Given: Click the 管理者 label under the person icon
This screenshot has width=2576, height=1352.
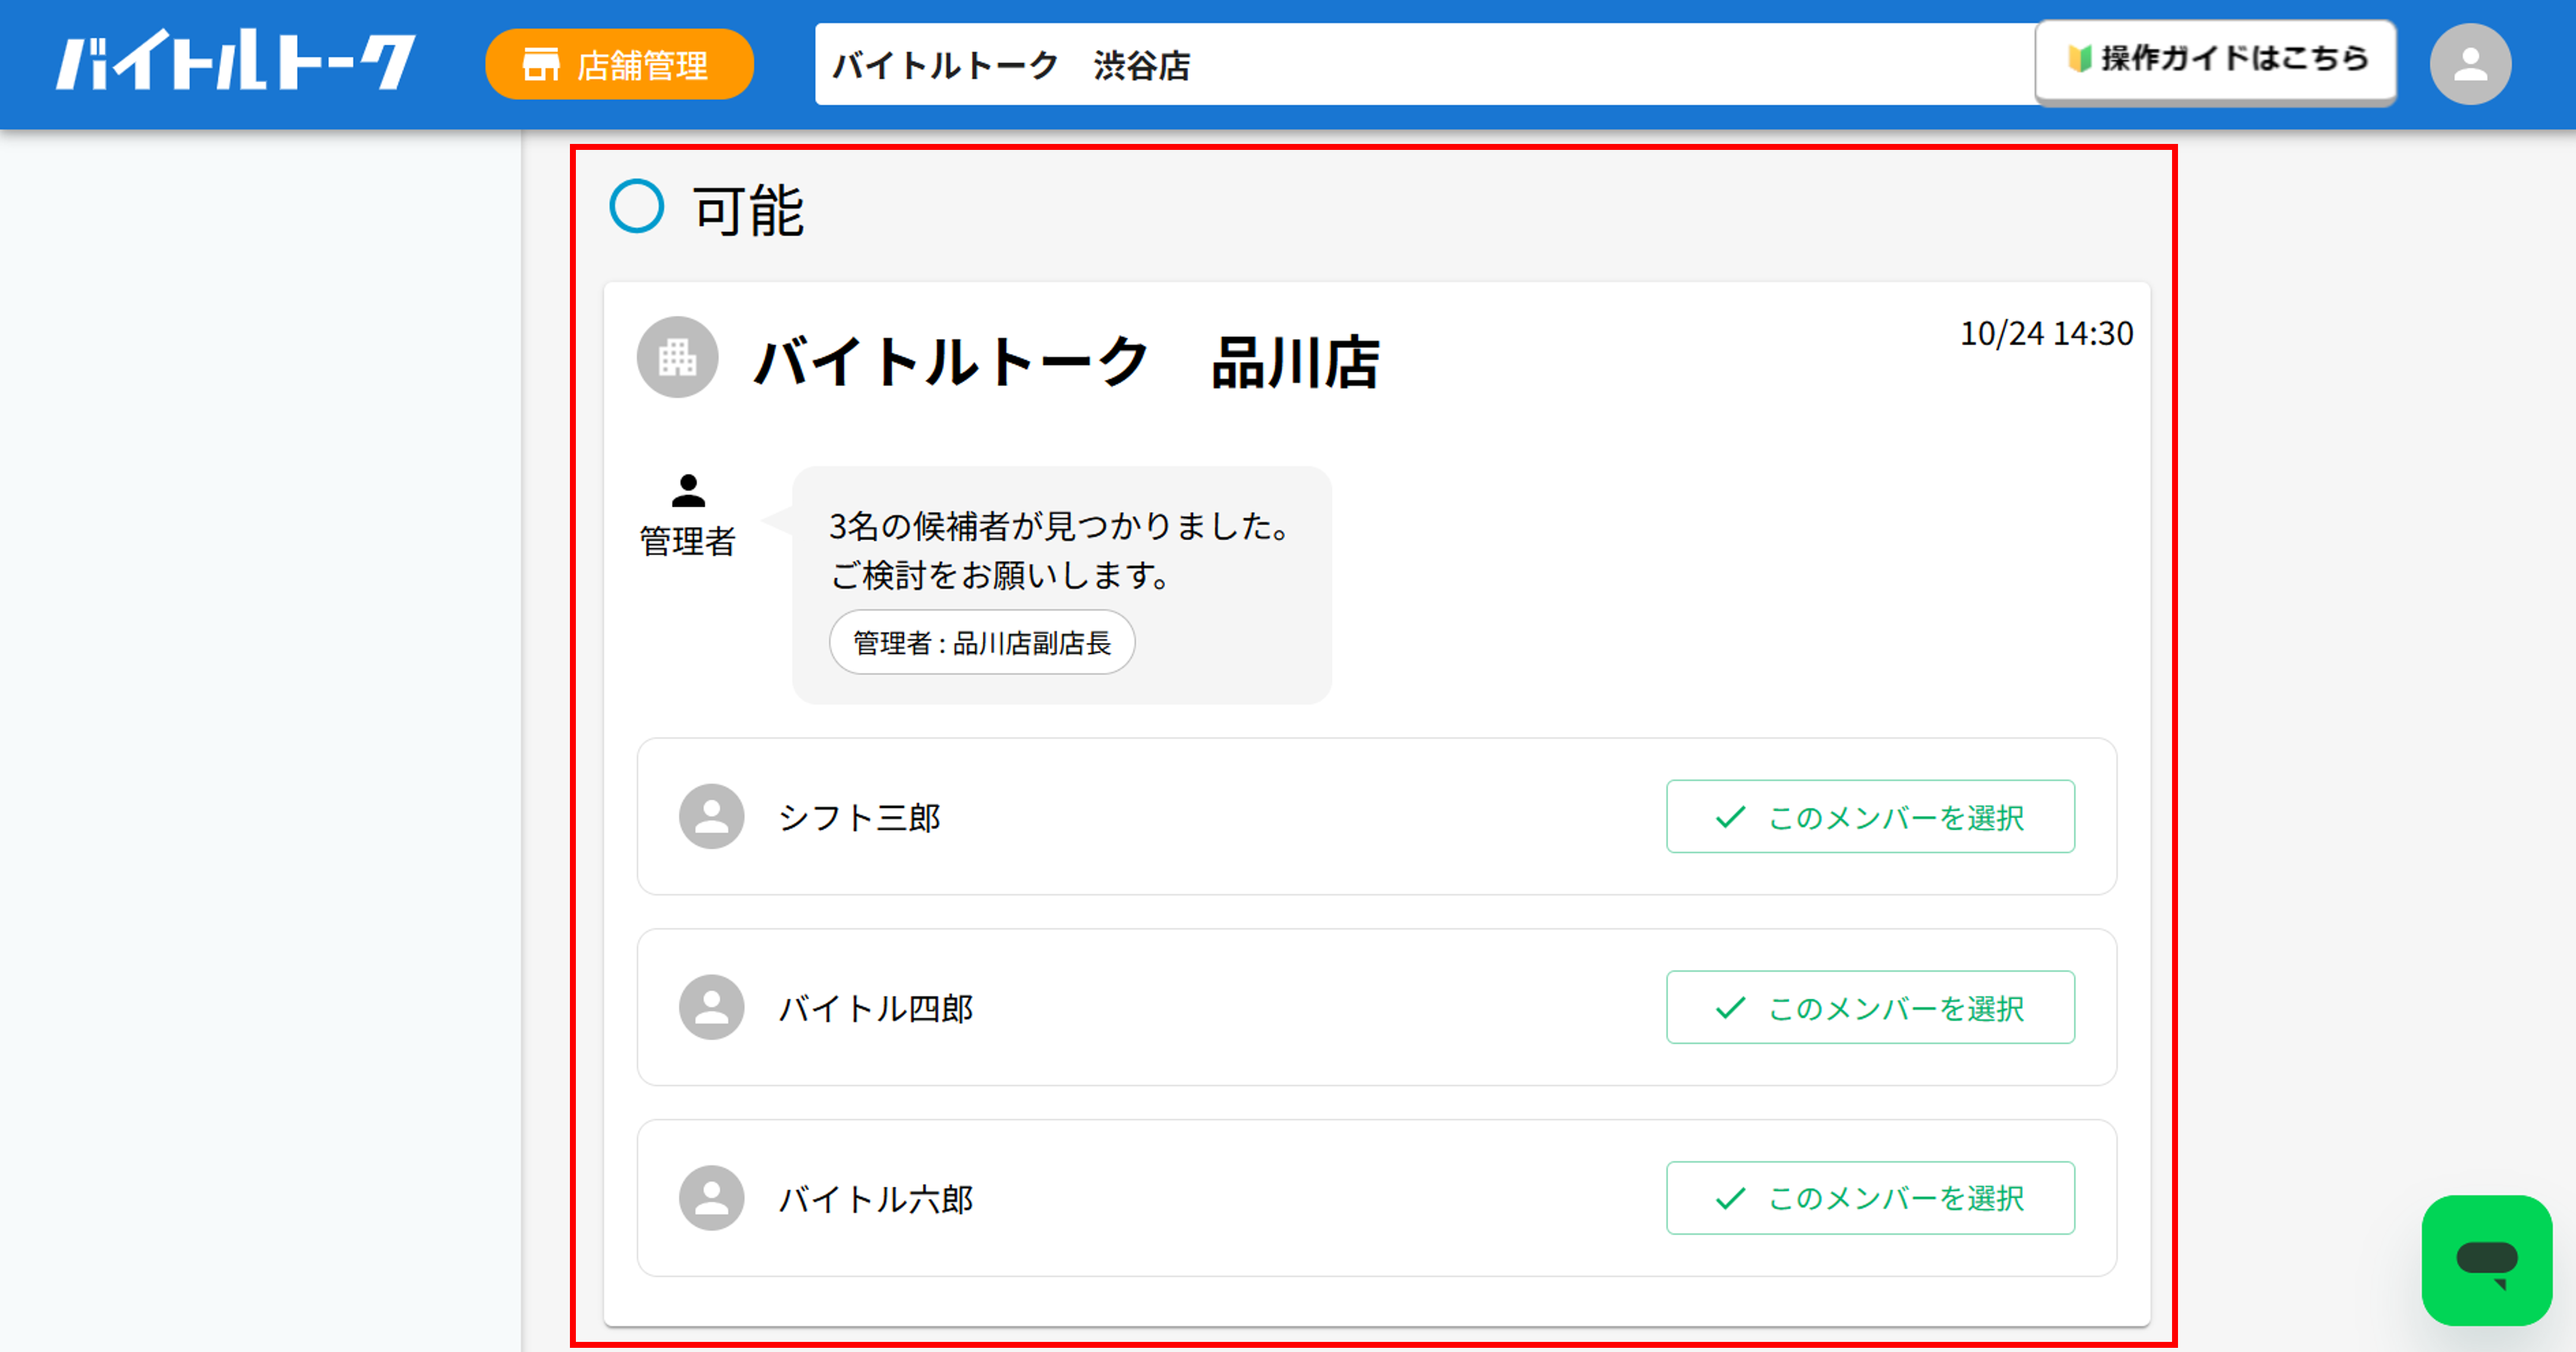Looking at the screenshot, I should [688, 541].
